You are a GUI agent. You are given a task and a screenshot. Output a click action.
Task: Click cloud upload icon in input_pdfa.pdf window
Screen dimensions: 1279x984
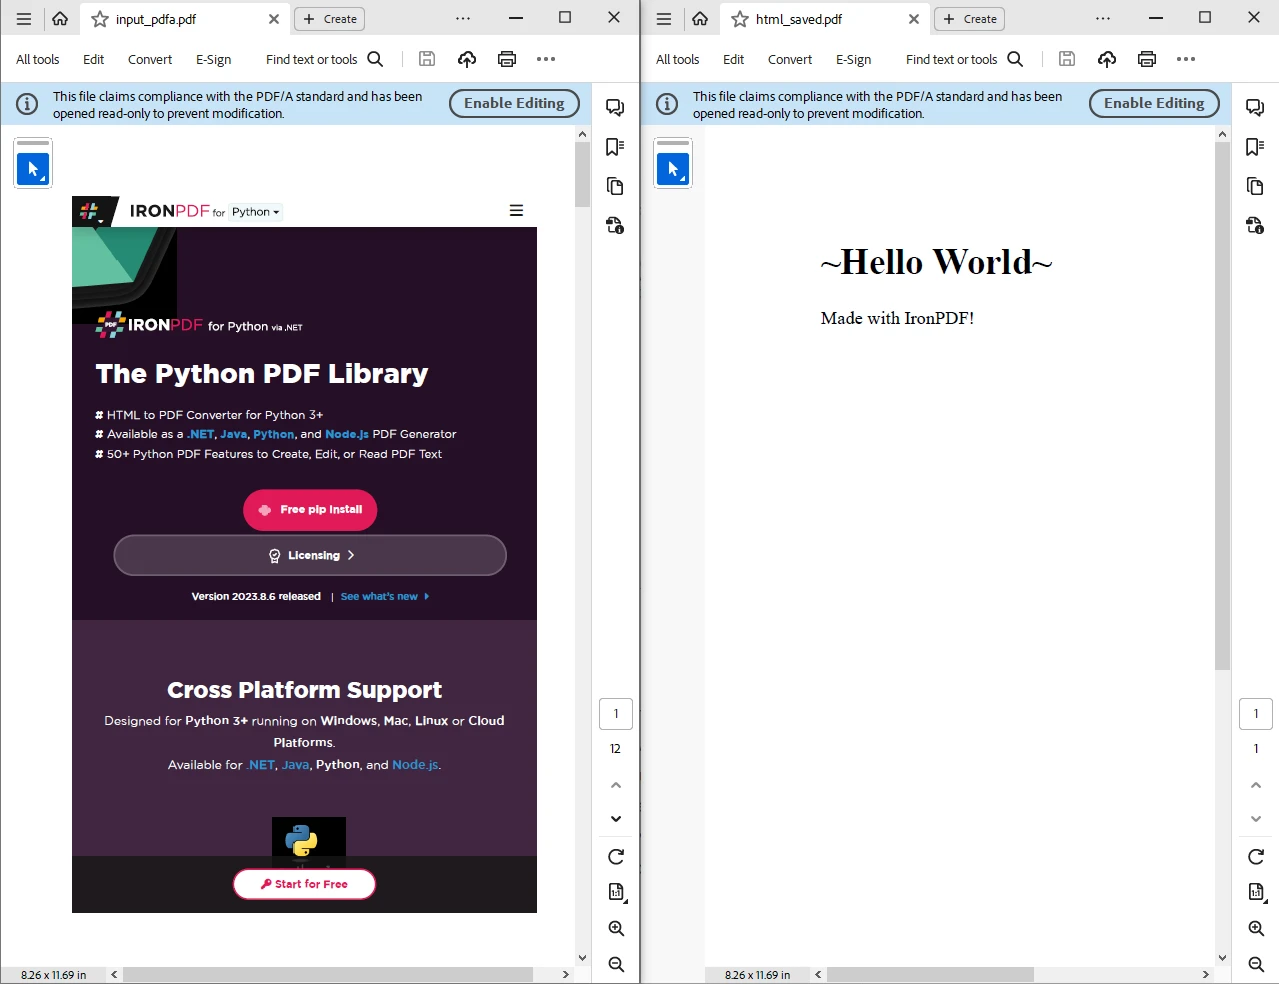tap(467, 59)
